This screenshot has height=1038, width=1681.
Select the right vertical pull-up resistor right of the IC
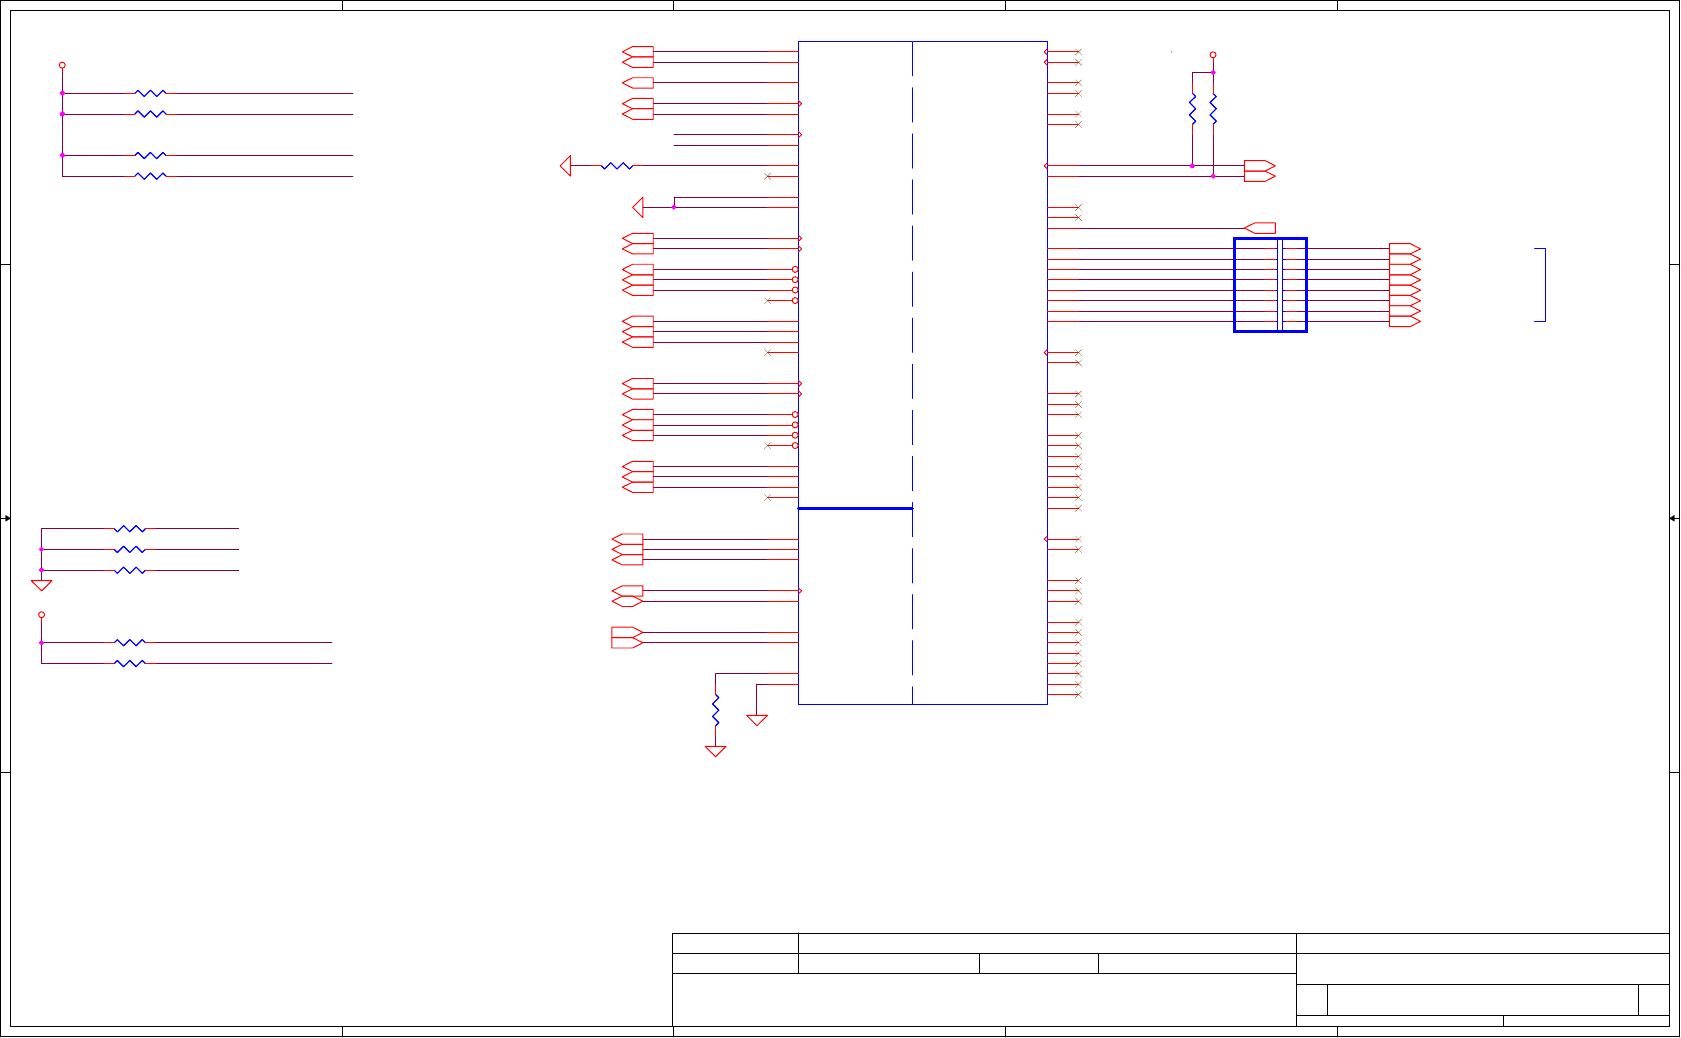(1213, 109)
